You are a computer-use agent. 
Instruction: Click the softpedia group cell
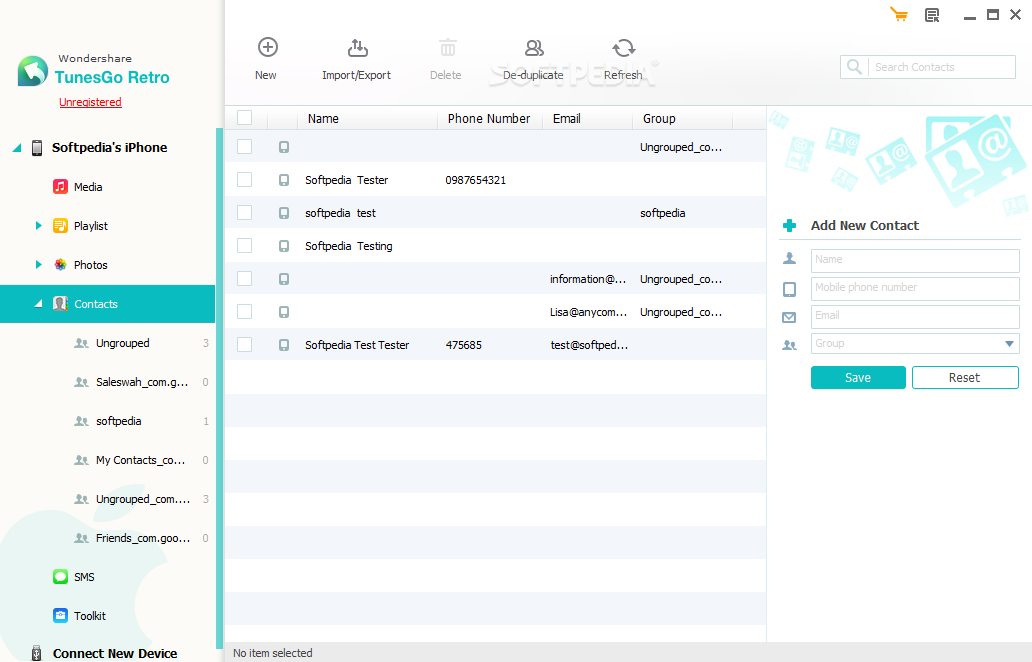(662, 213)
